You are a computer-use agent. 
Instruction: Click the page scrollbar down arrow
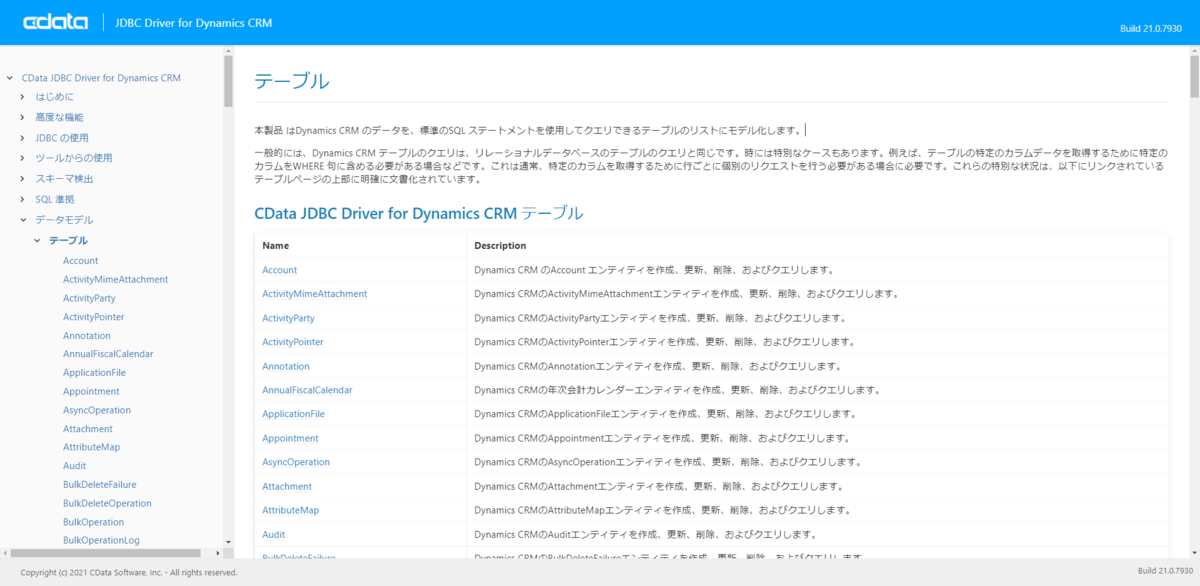(x=1194, y=552)
